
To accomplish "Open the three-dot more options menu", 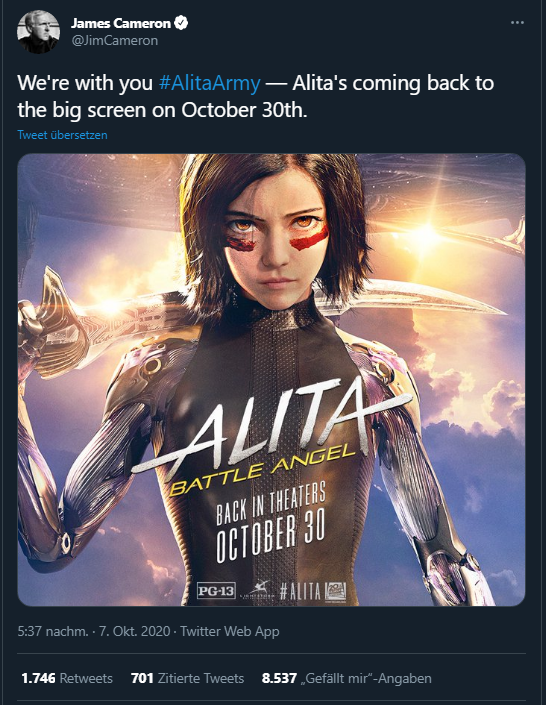I will [x=517, y=22].
